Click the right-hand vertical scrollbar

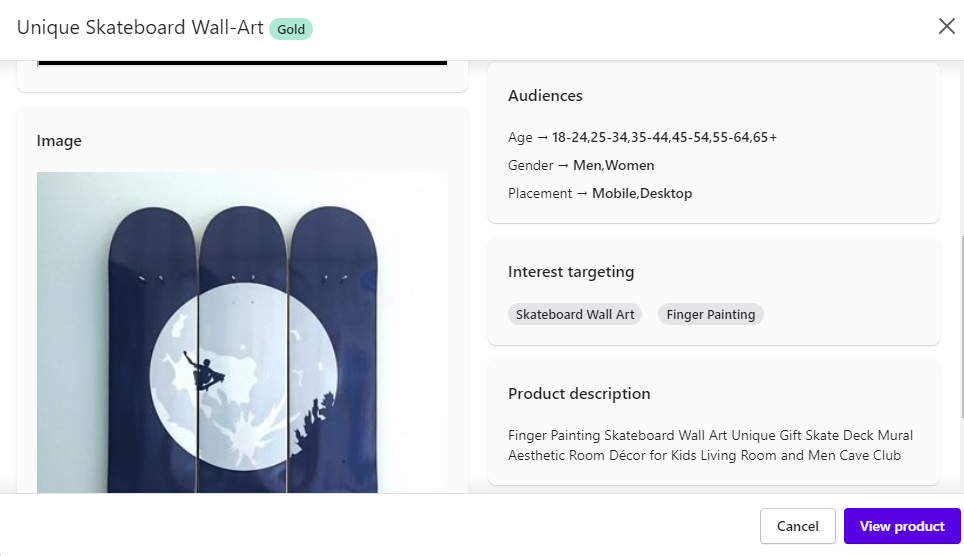tap(961, 327)
